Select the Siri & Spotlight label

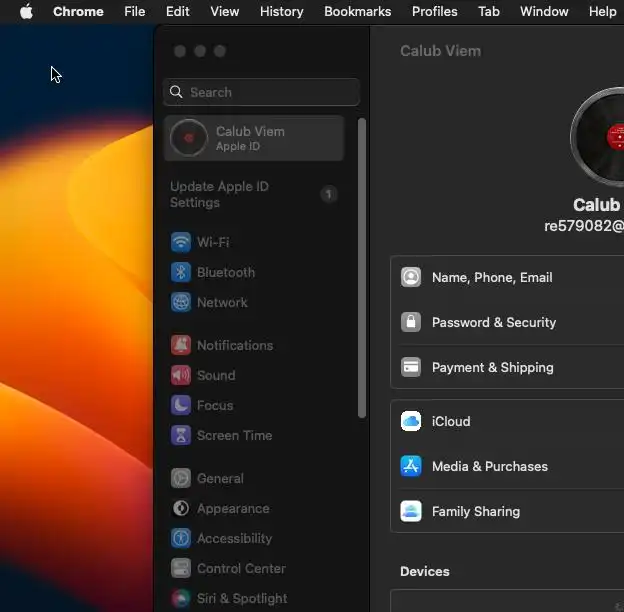coord(242,598)
